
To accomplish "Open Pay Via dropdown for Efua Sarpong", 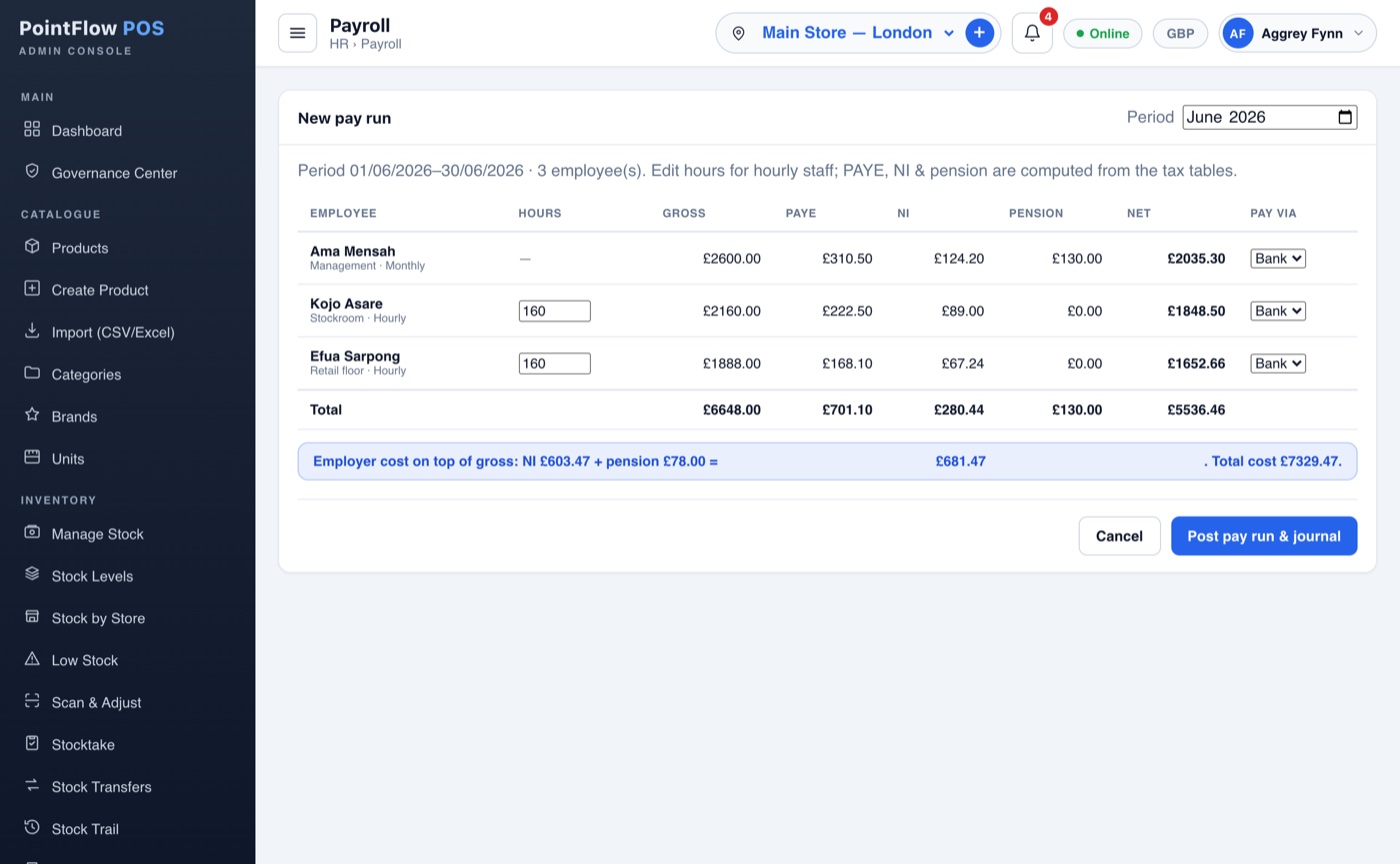I will (1278, 363).
